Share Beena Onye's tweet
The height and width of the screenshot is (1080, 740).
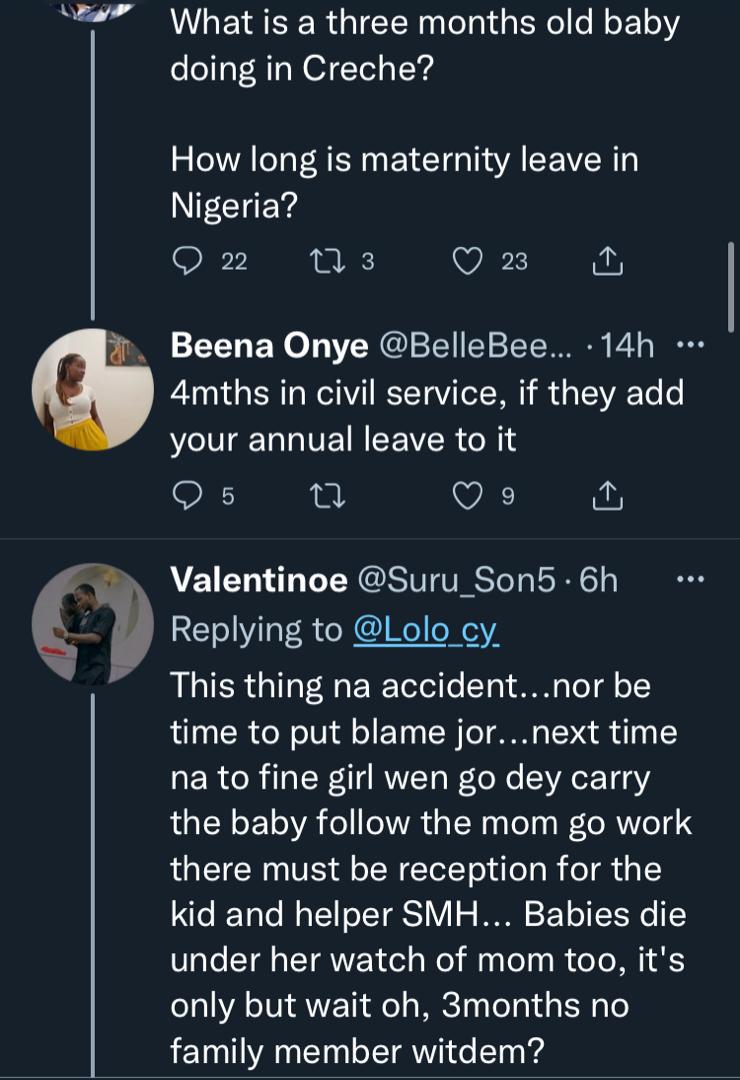coord(607,495)
